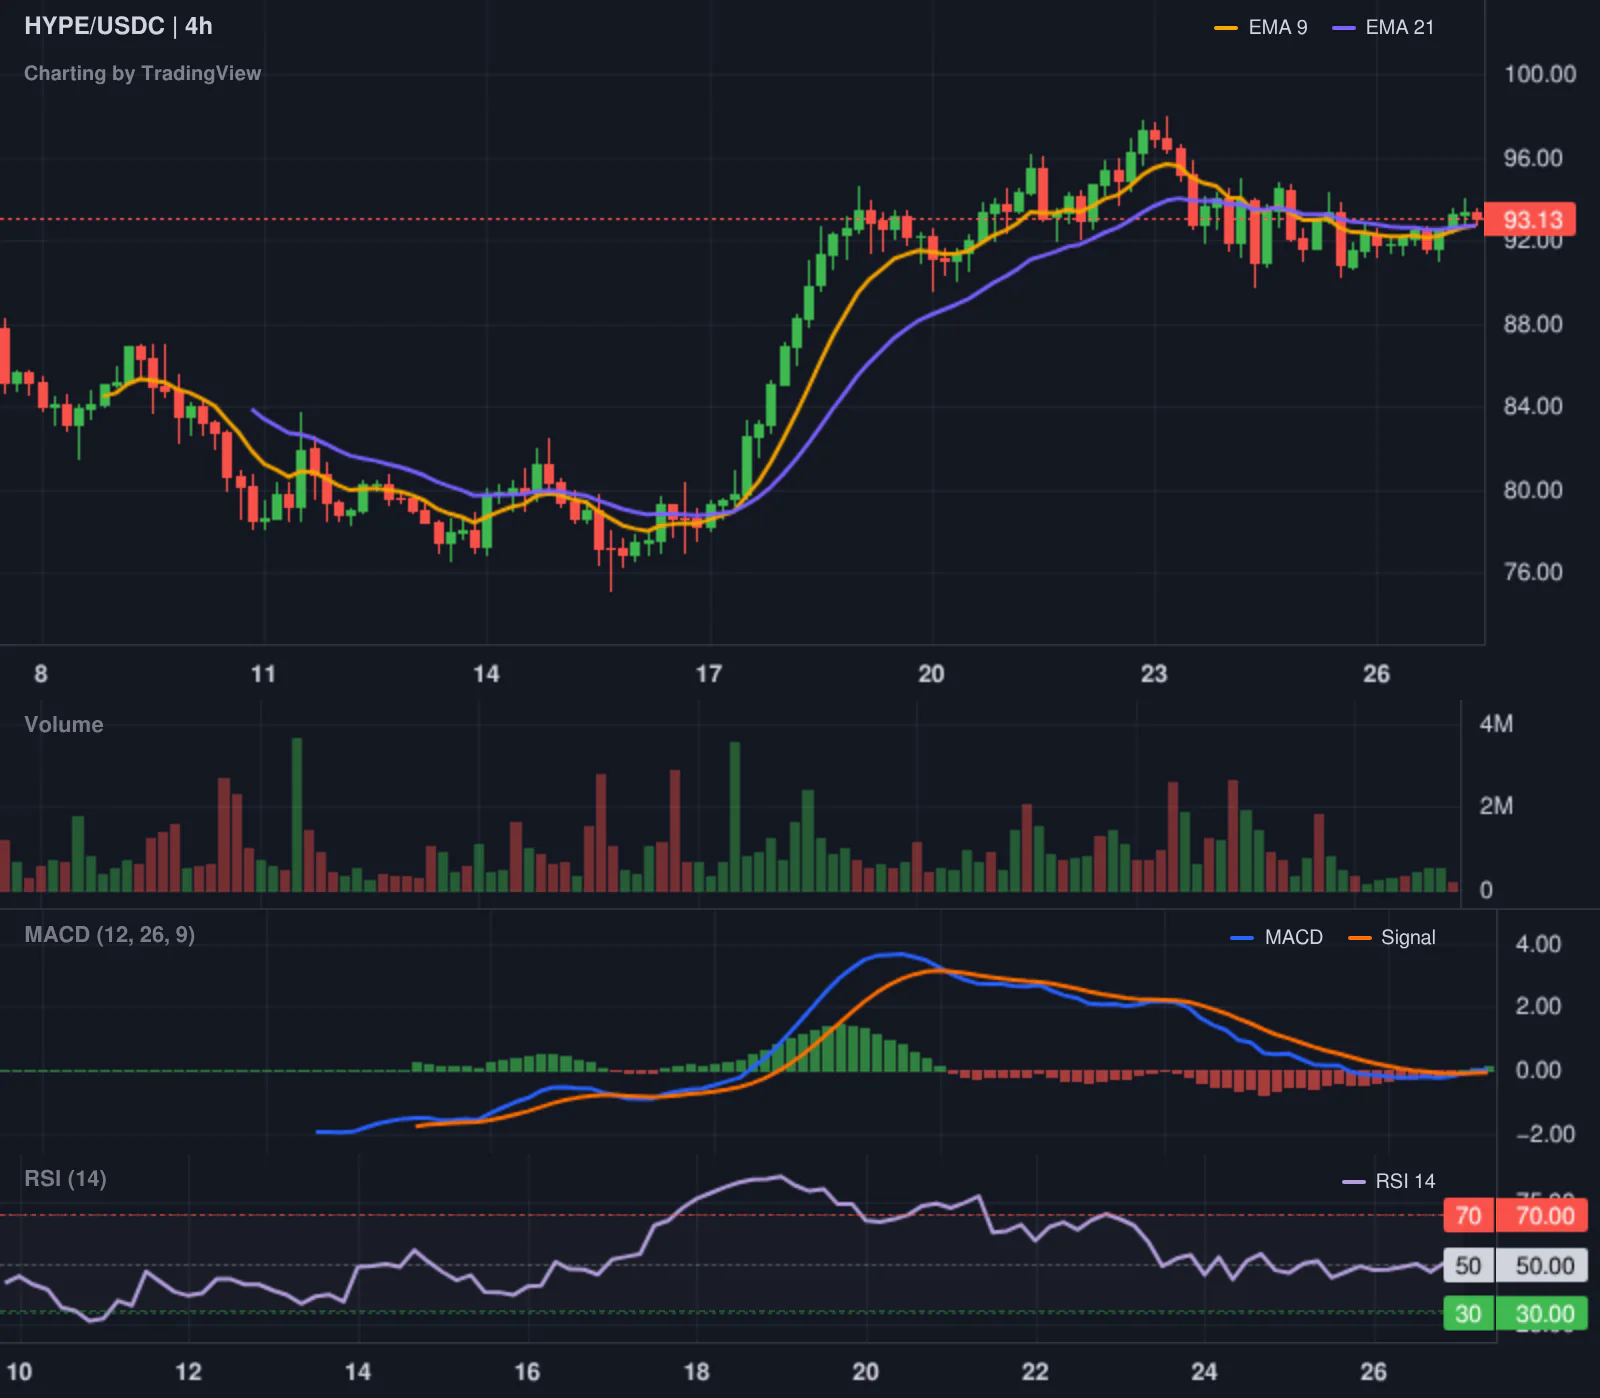Click the green 30 RSI level badge

(x=1468, y=1314)
